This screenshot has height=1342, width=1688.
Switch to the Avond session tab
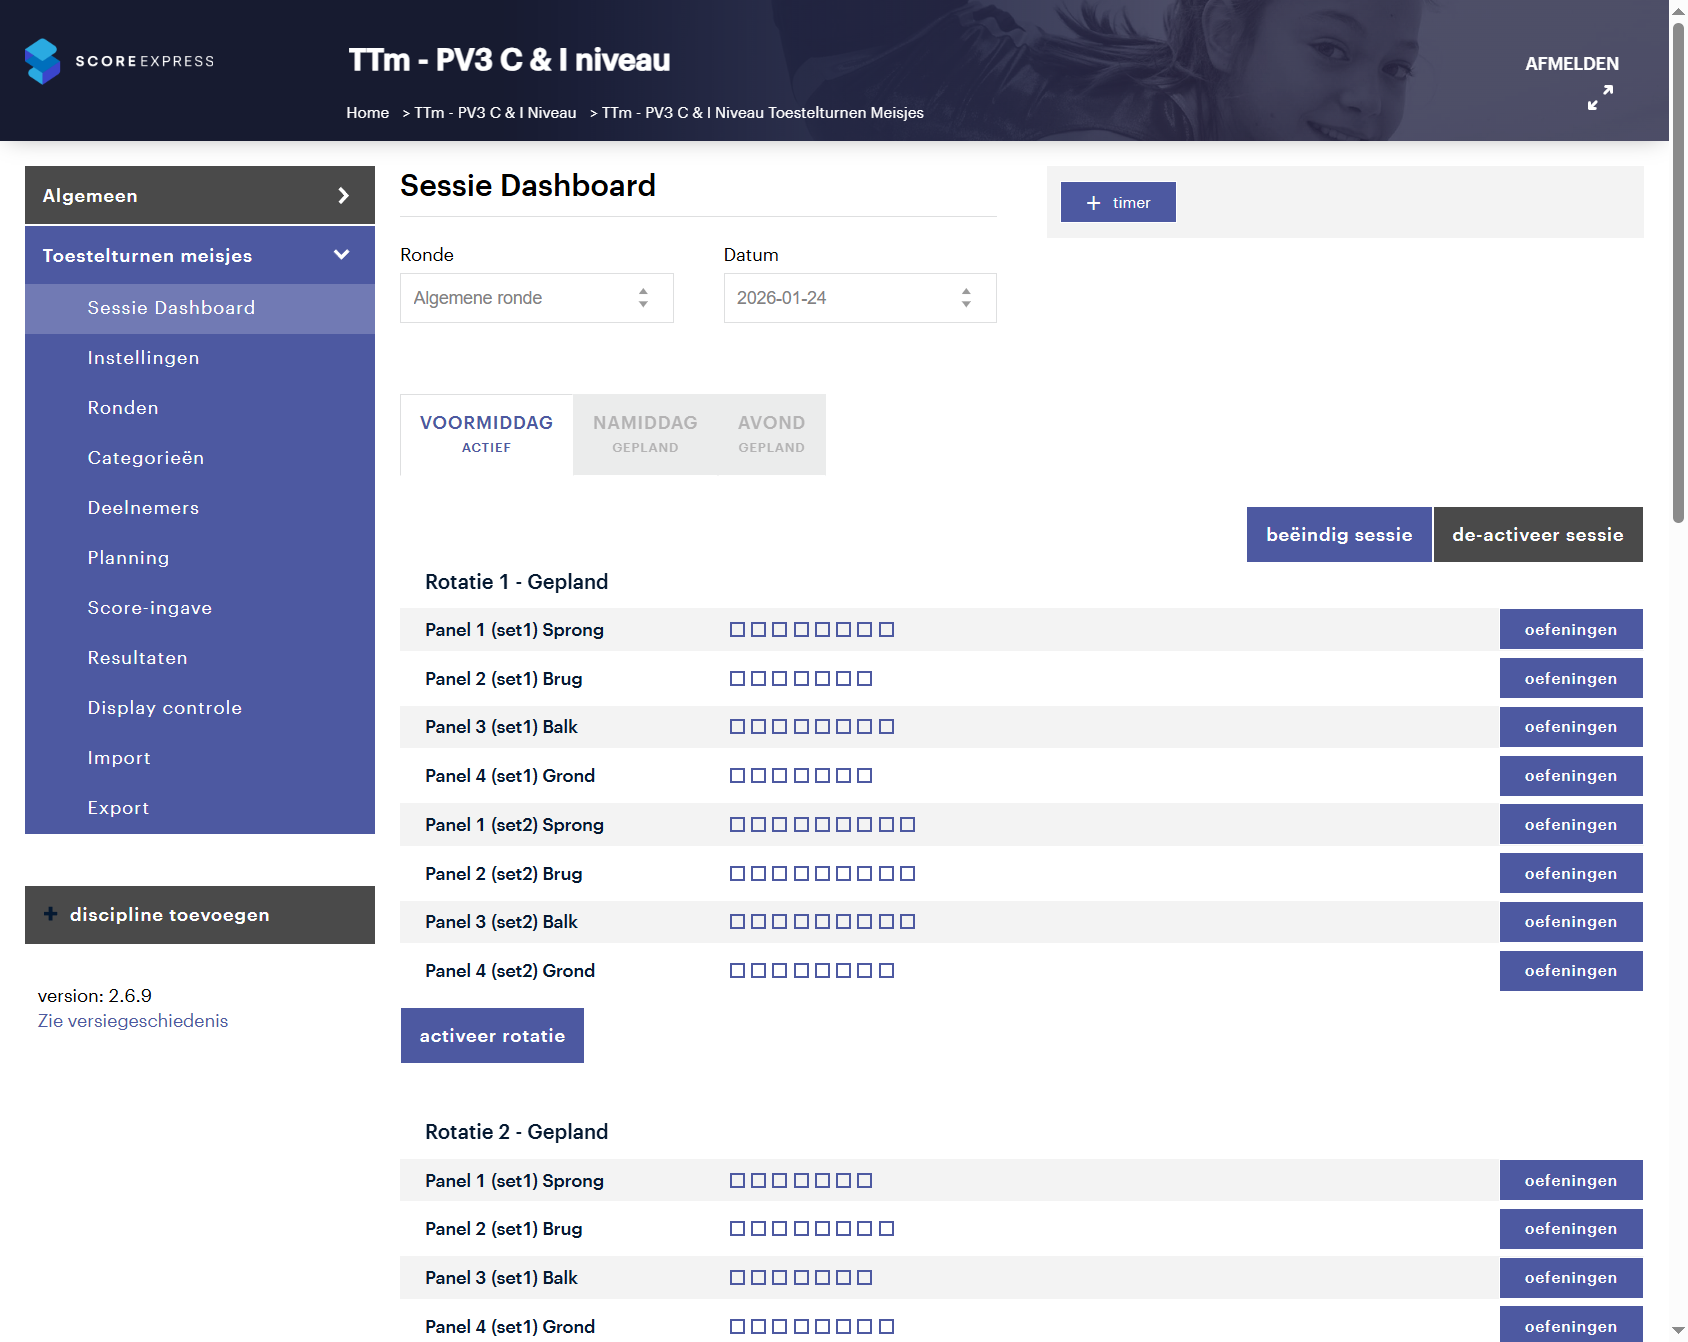pos(771,434)
